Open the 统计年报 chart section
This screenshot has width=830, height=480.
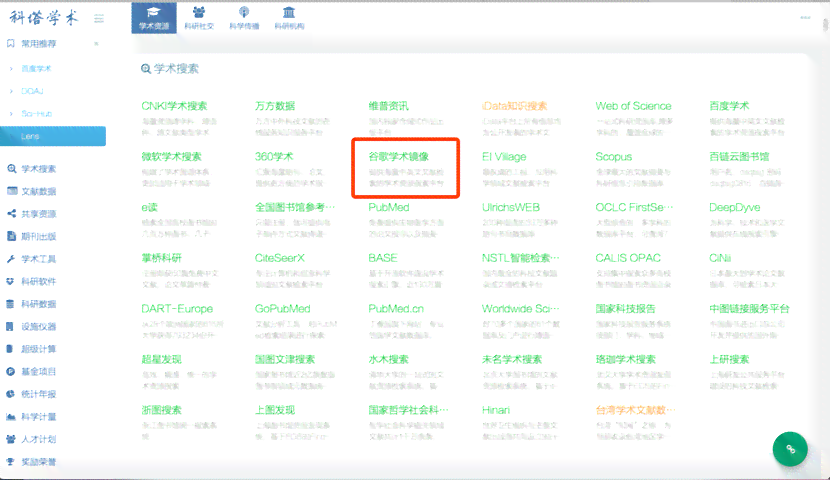point(32,394)
